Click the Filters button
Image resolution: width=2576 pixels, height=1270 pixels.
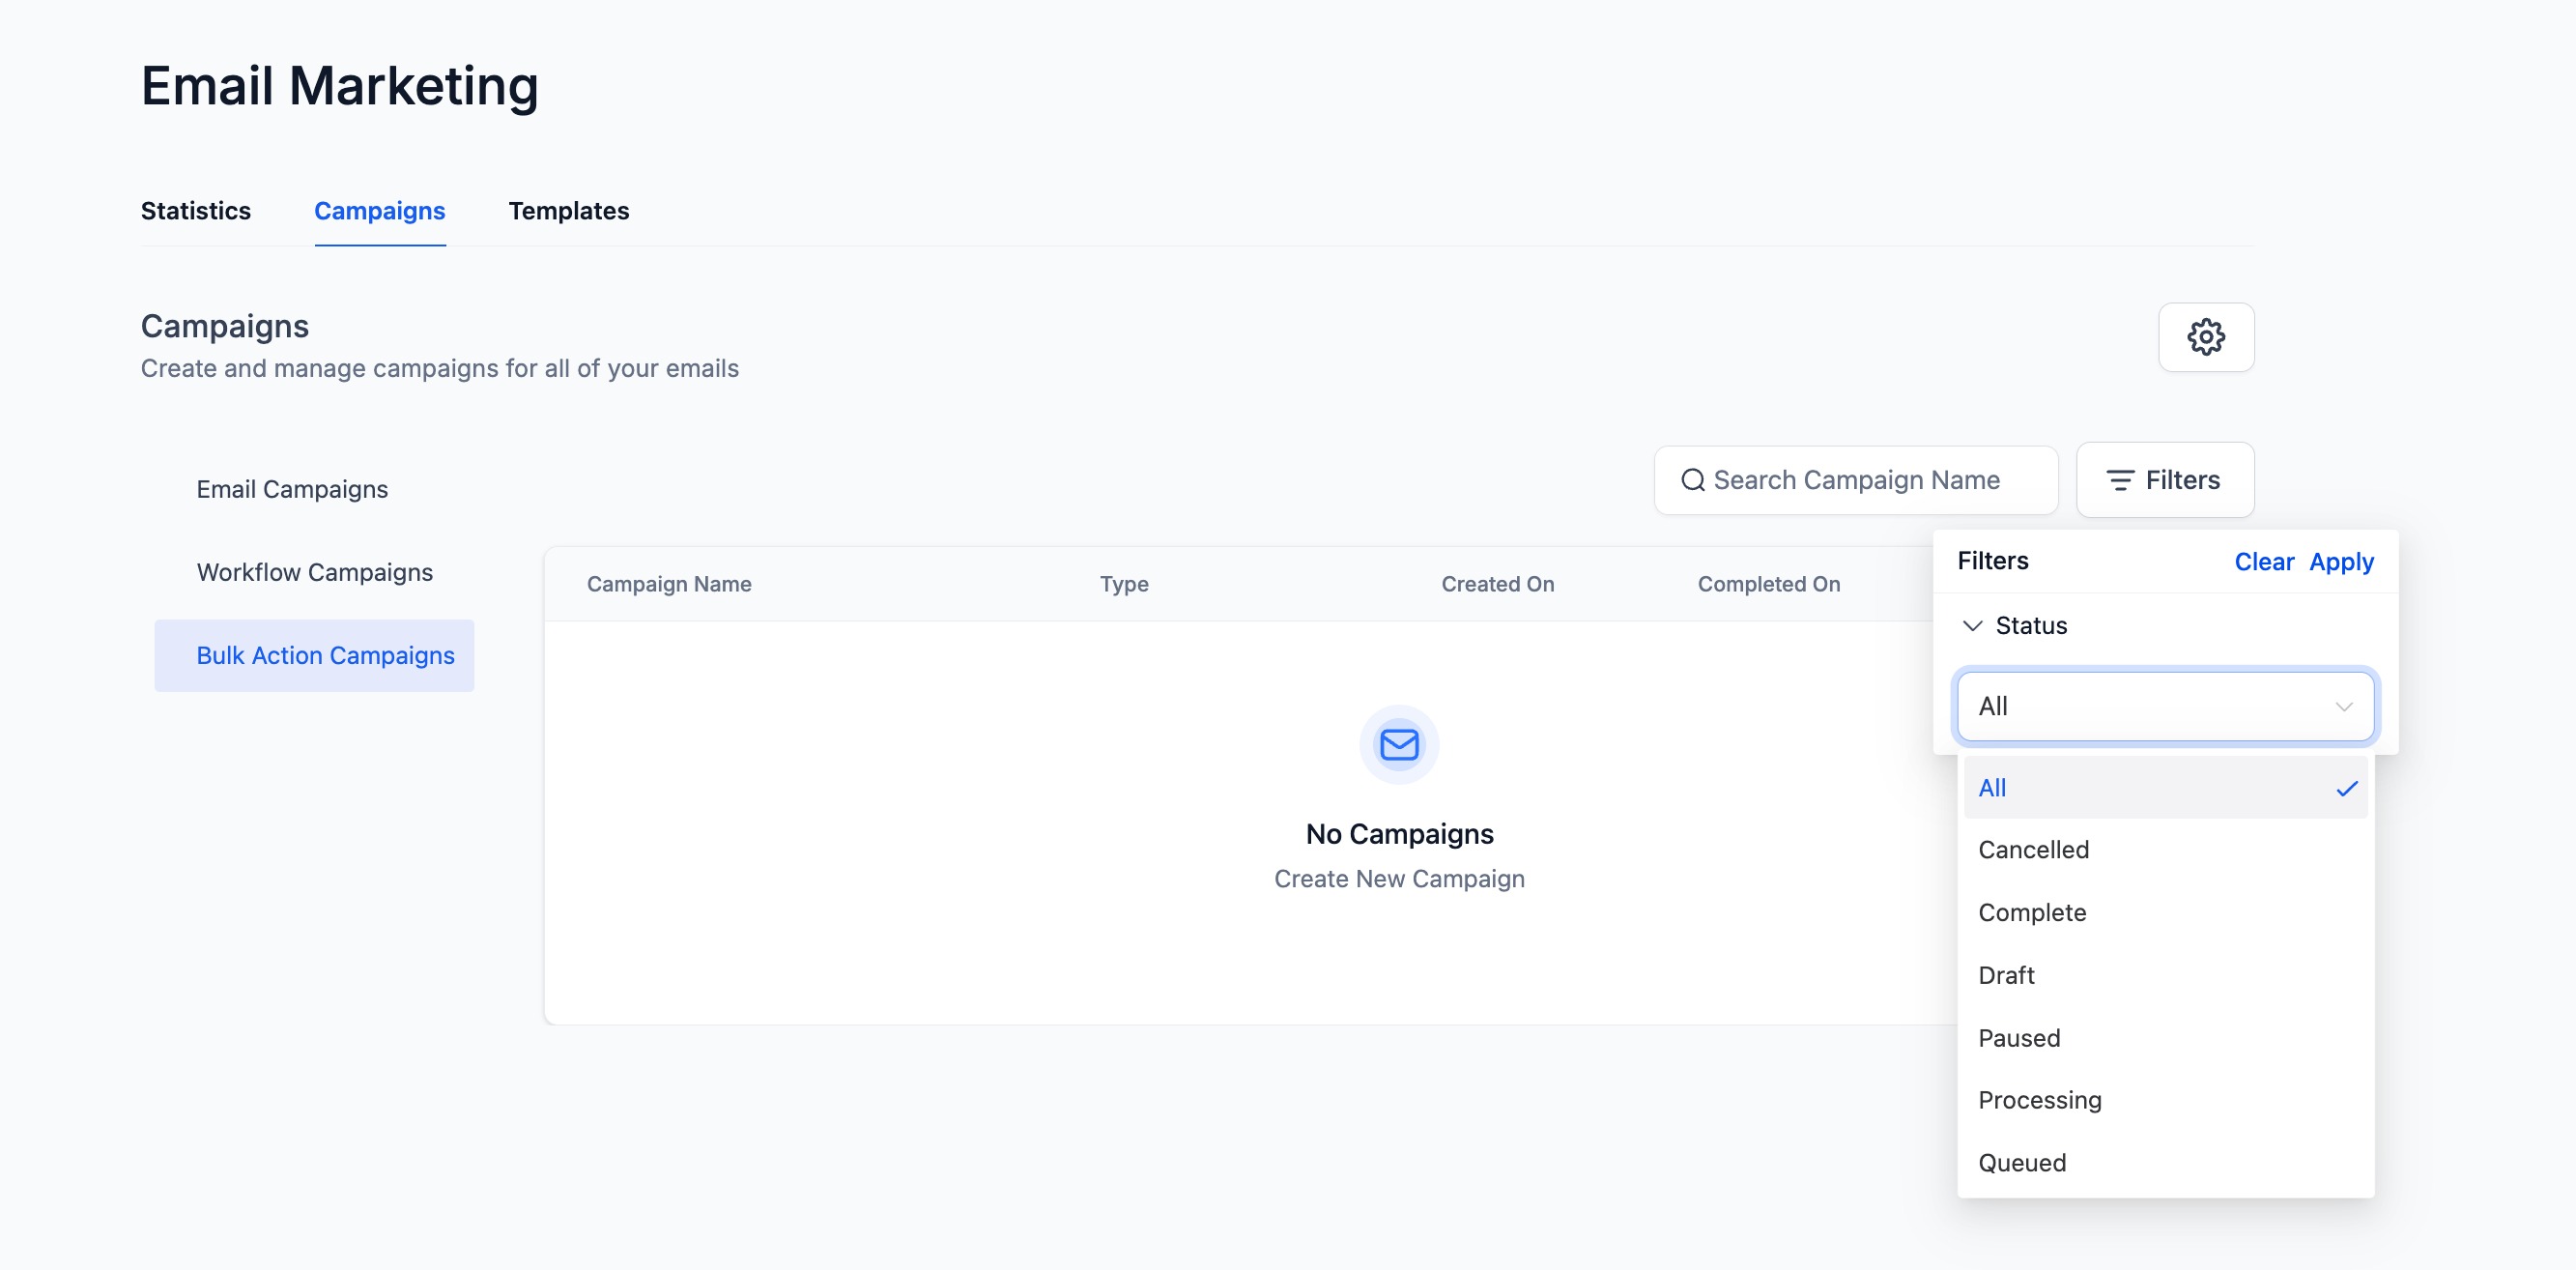pos(2164,480)
